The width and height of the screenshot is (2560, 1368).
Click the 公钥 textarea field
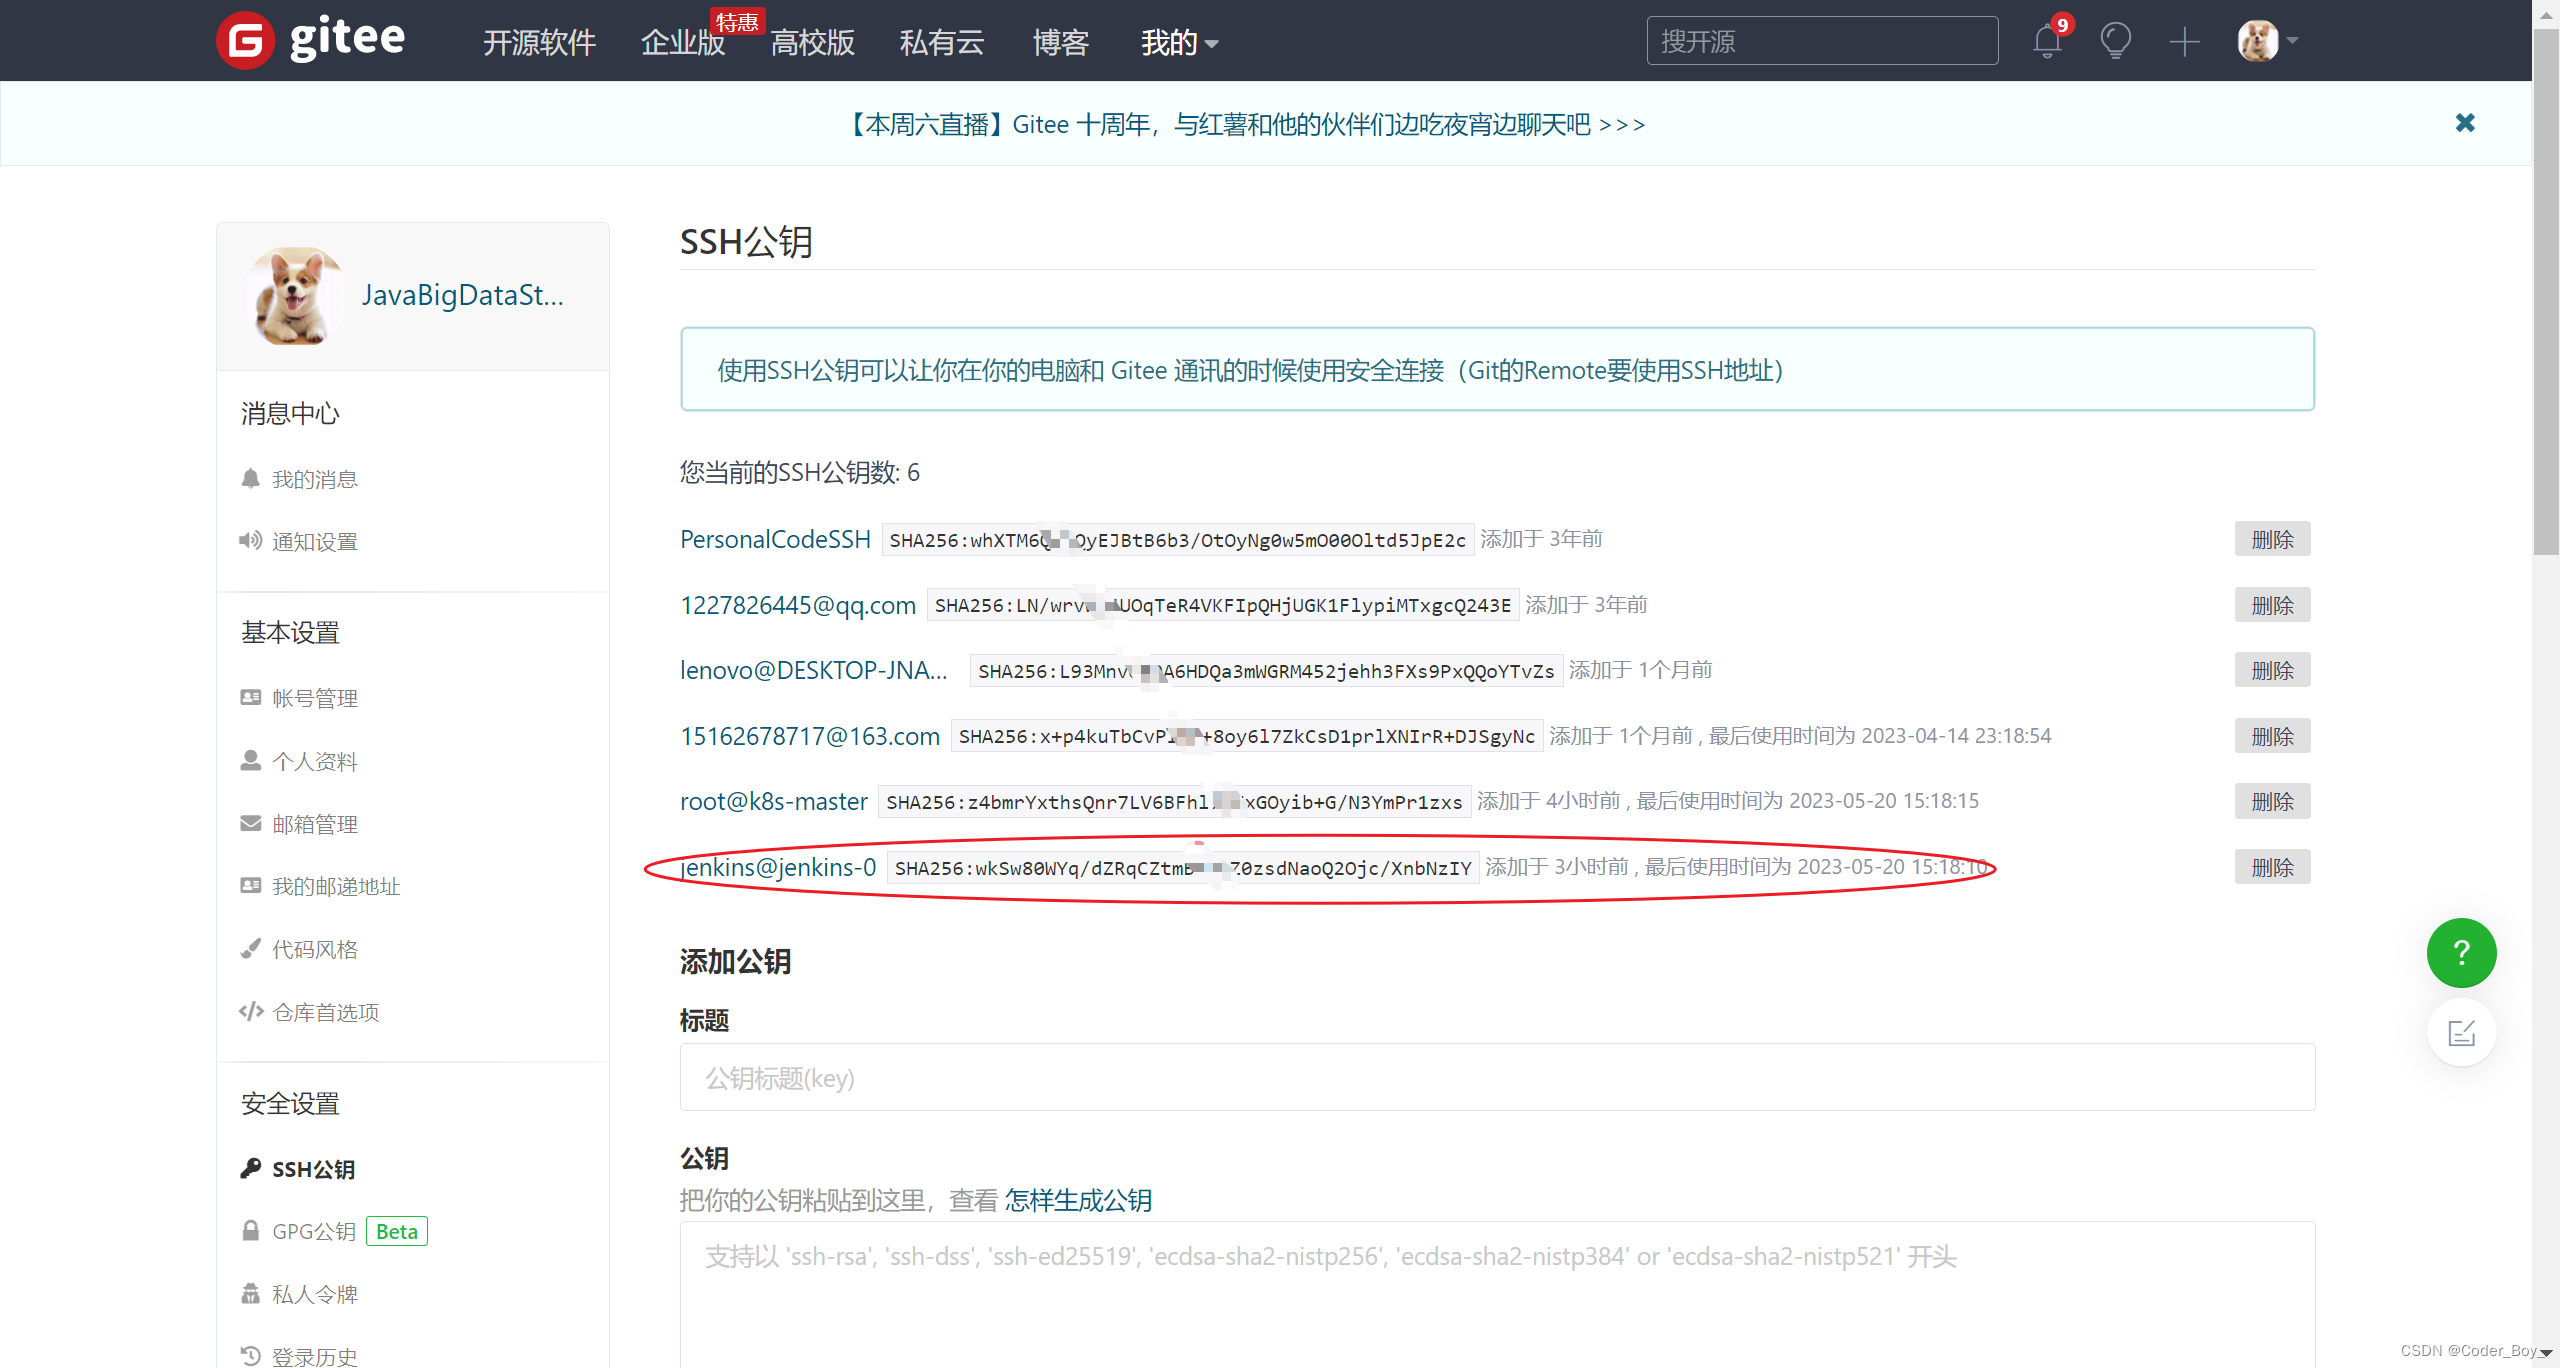1497,1294
